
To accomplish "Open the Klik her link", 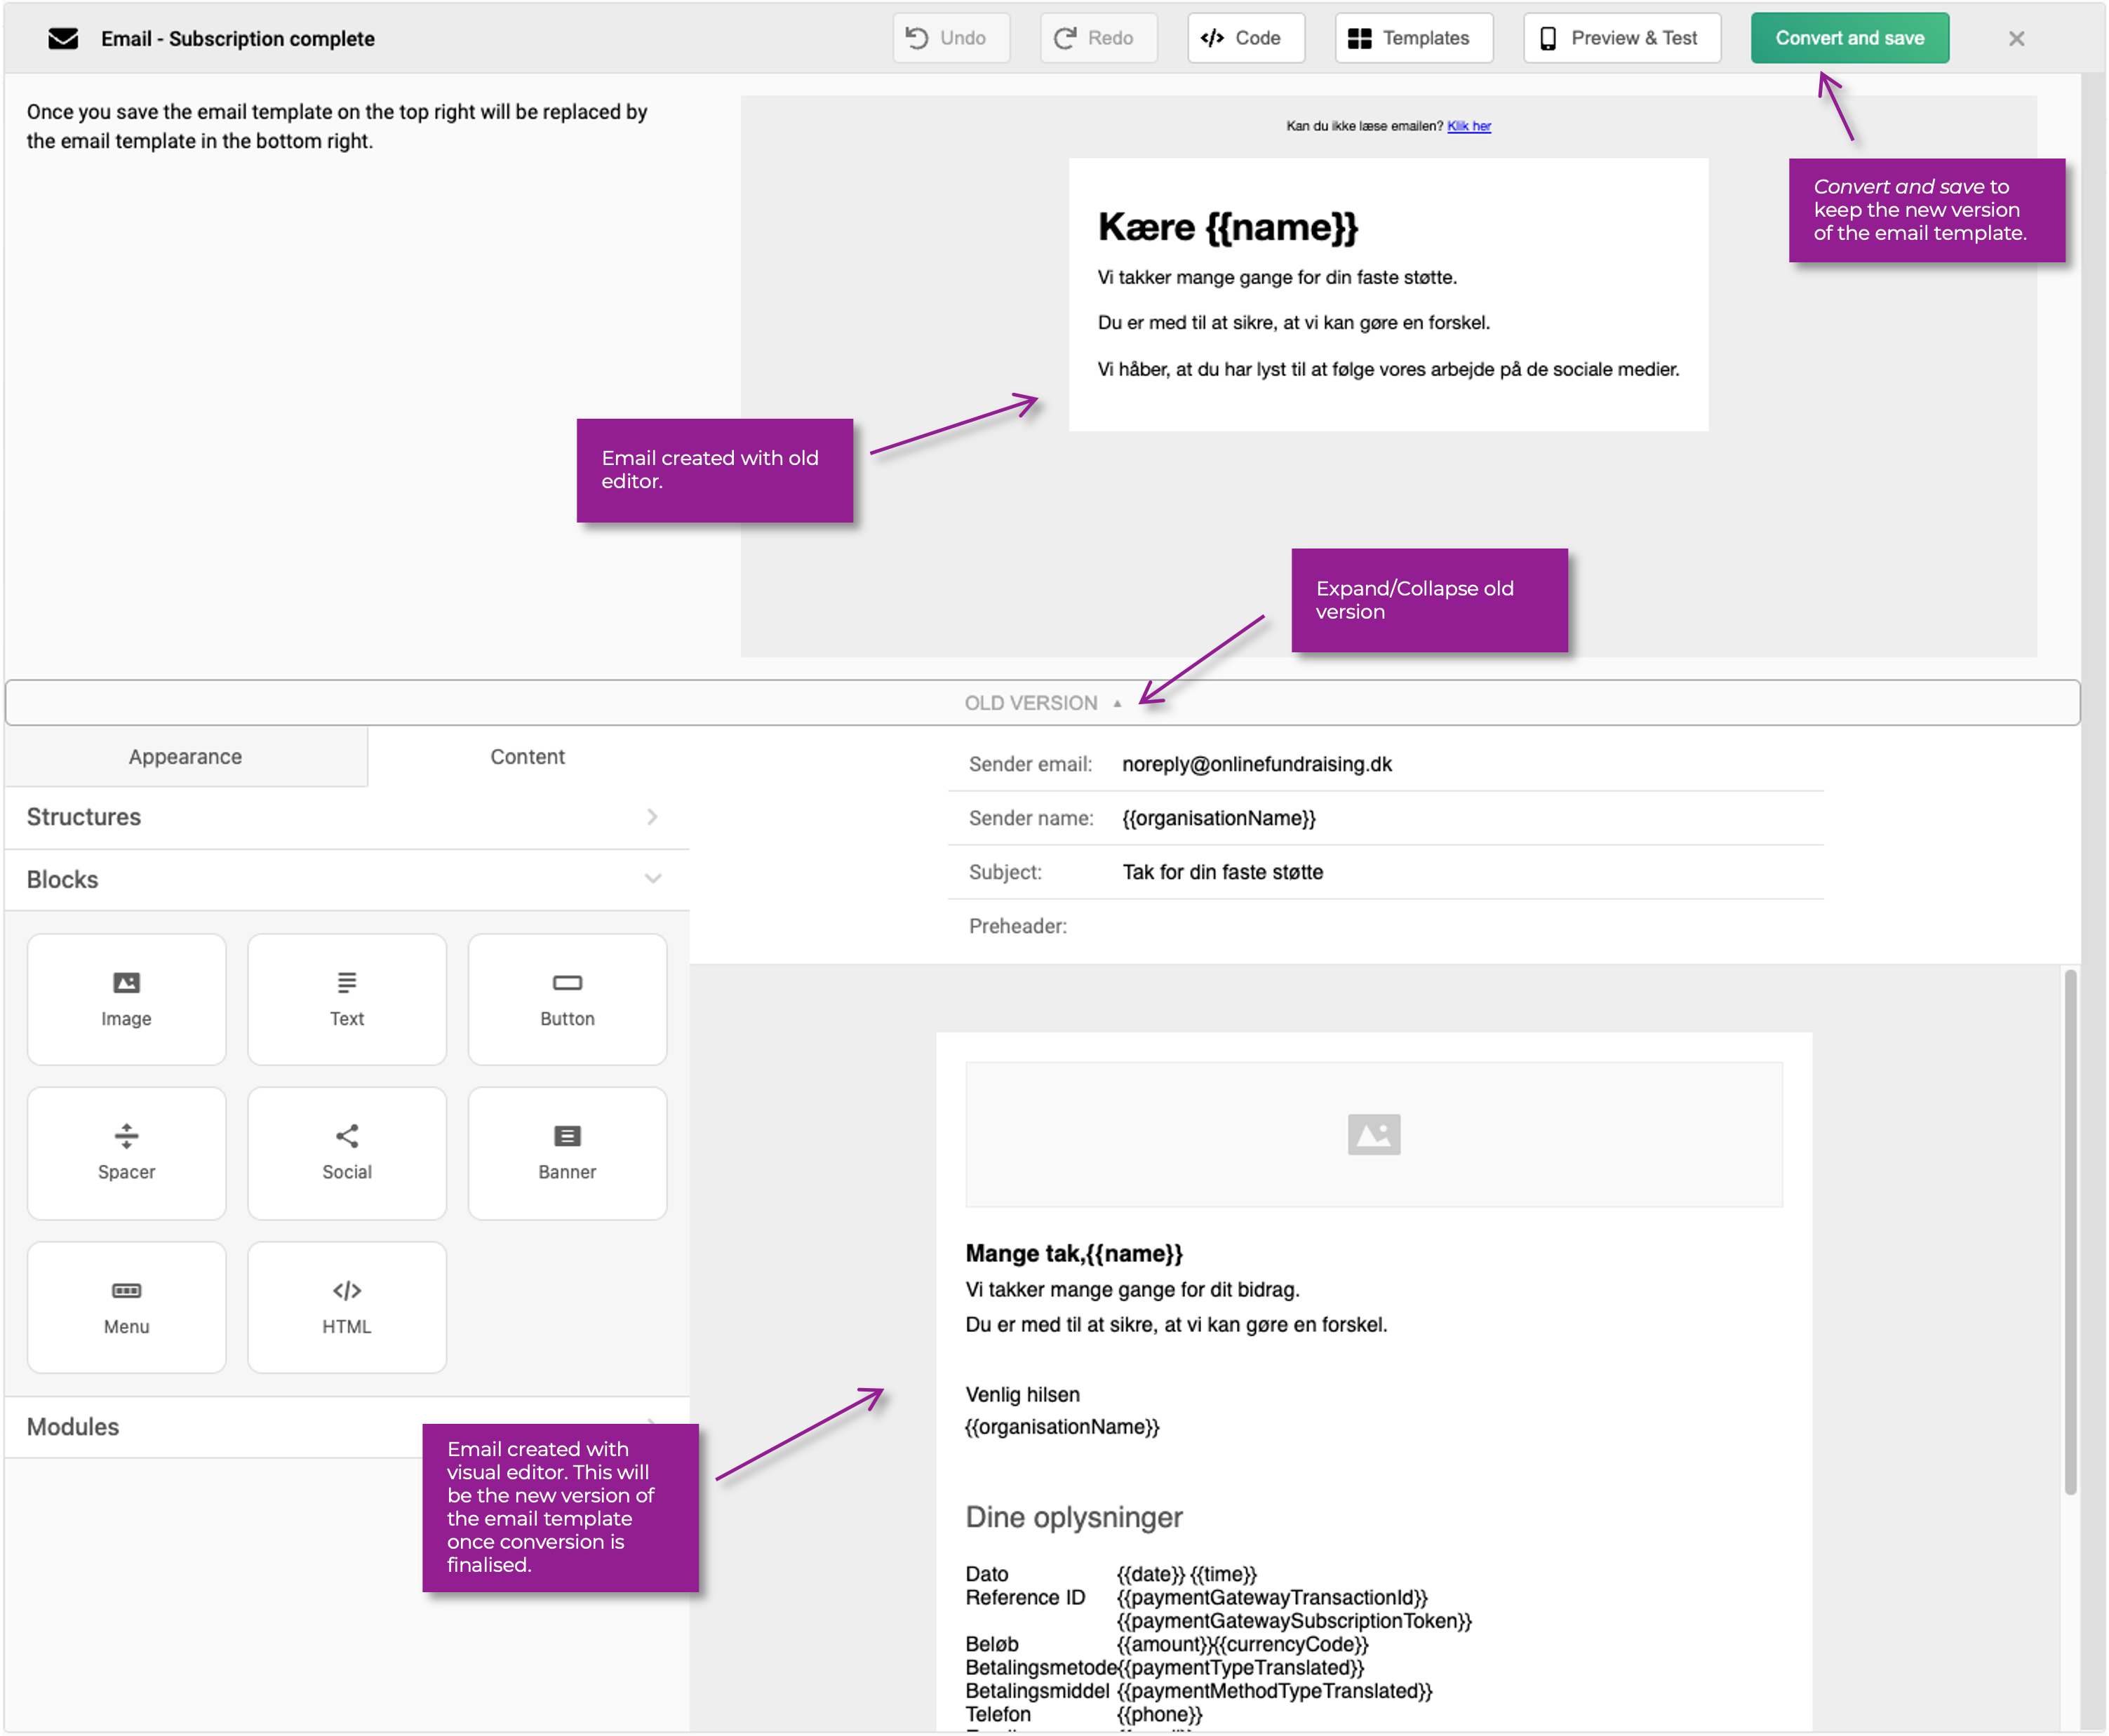I will click(1468, 126).
